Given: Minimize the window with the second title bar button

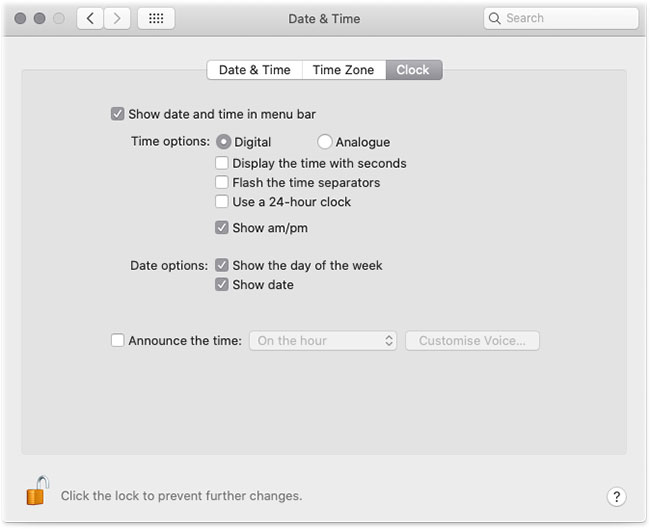Looking at the screenshot, I should 39,19.
